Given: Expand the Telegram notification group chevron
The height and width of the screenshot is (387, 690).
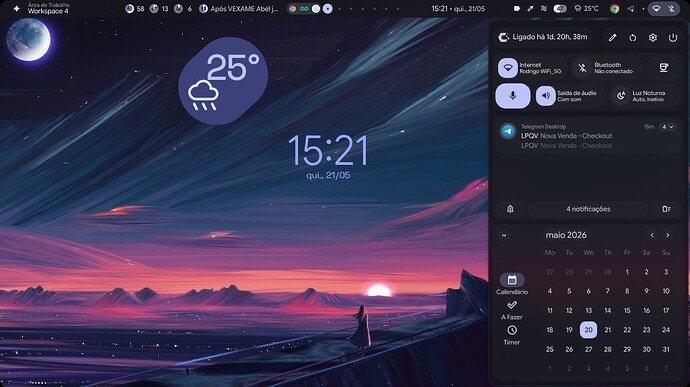Looking at the screenshot, I should [668, 127].
